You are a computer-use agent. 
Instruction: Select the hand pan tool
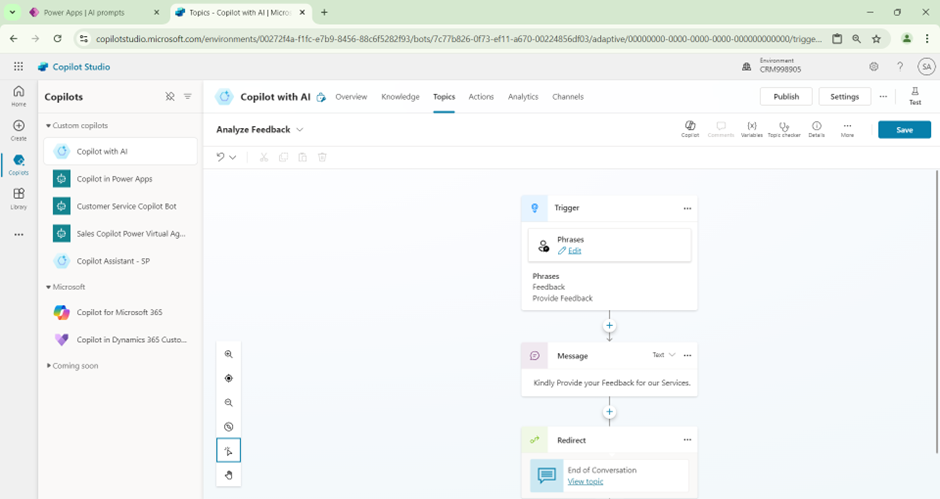(x=229, y=475)
